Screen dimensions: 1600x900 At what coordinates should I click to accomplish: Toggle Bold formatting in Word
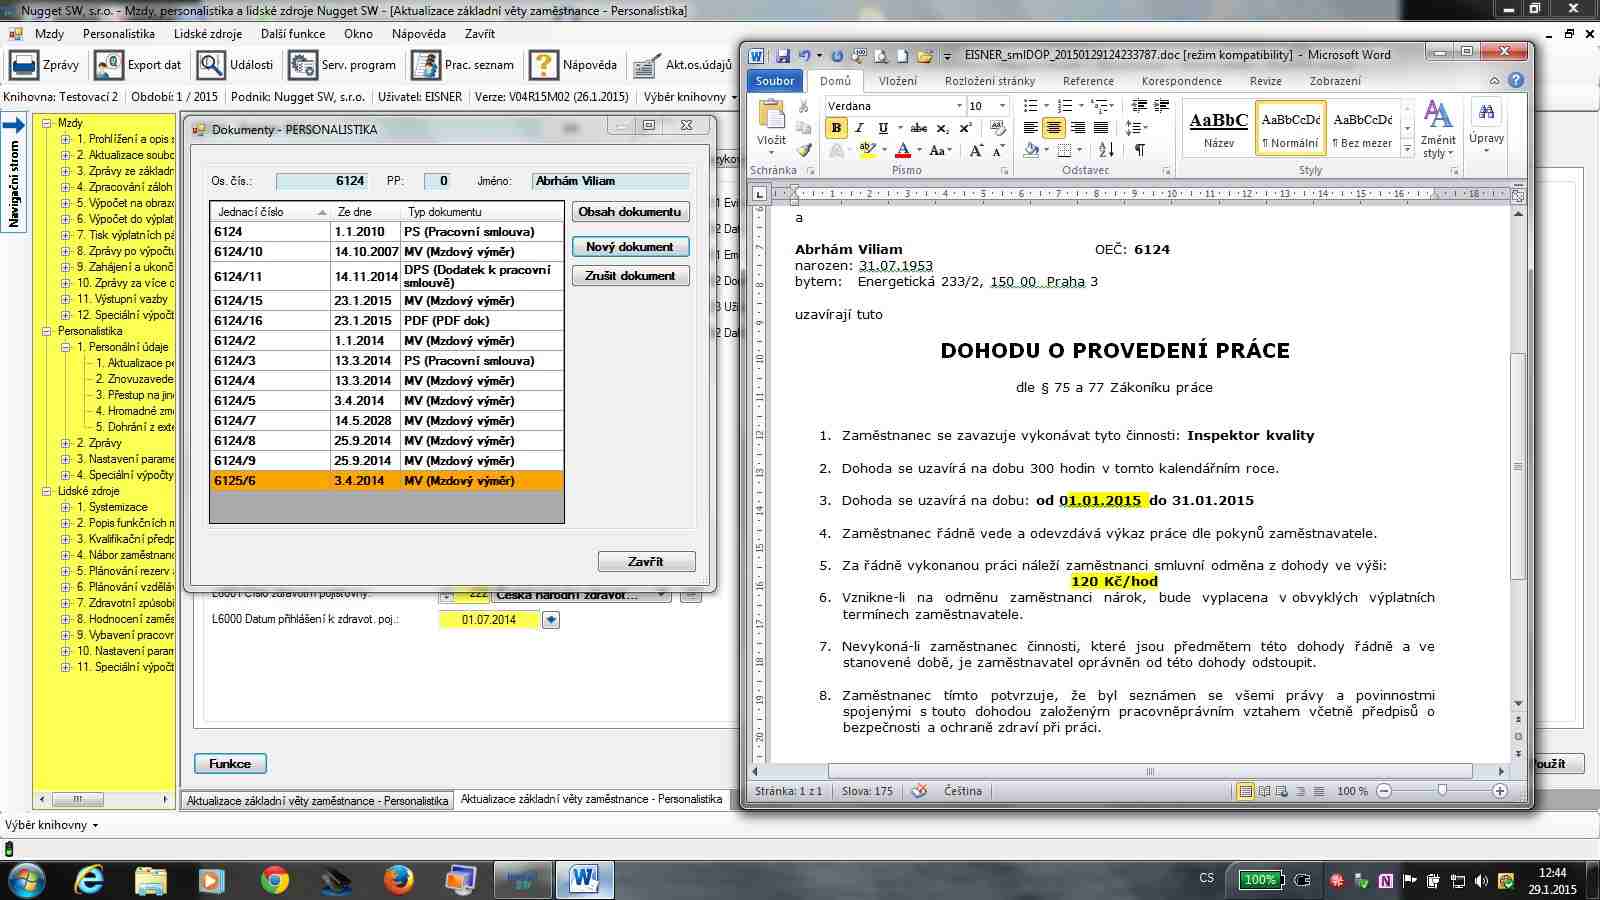click(836, 128)
